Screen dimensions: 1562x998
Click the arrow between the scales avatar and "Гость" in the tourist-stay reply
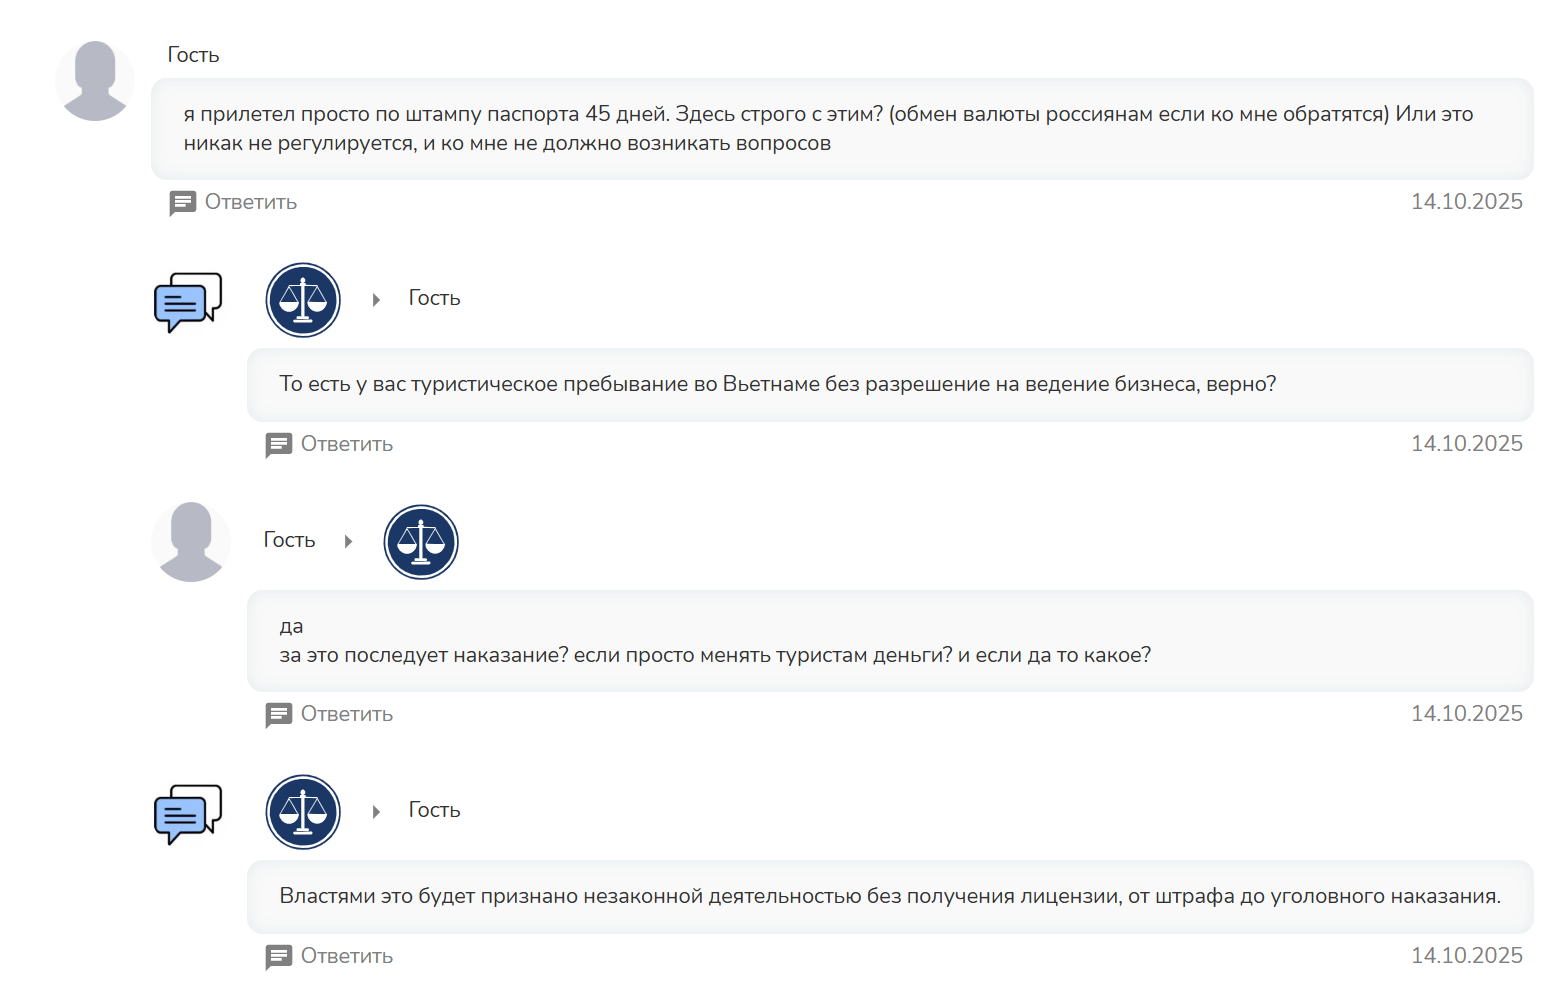click(376, 300)
